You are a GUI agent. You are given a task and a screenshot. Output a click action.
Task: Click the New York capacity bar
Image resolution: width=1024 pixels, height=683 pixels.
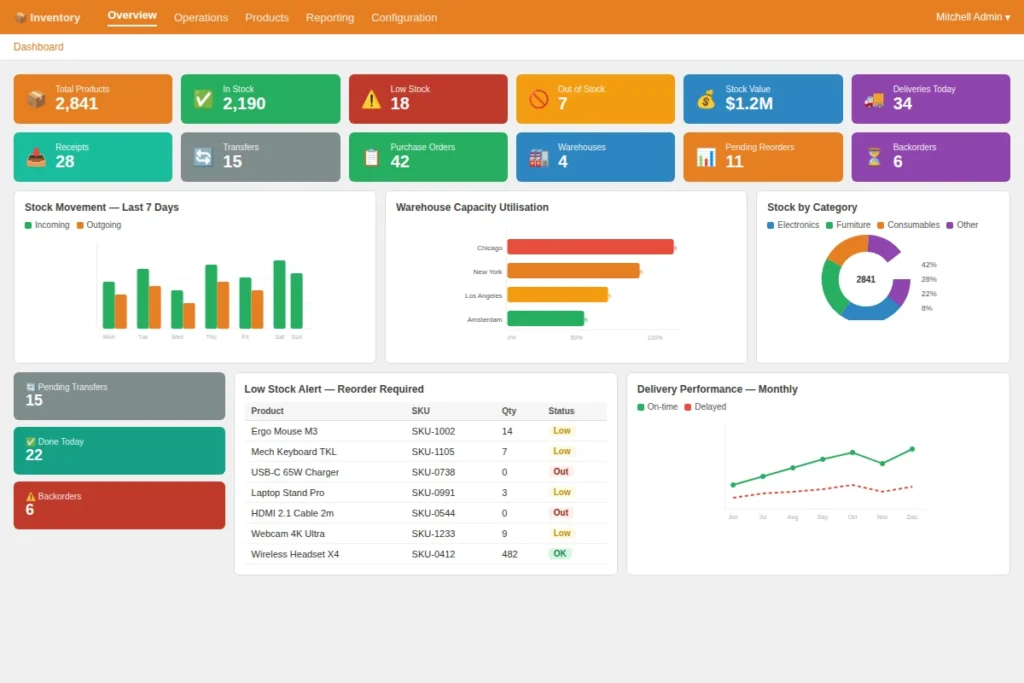point(573,271)
